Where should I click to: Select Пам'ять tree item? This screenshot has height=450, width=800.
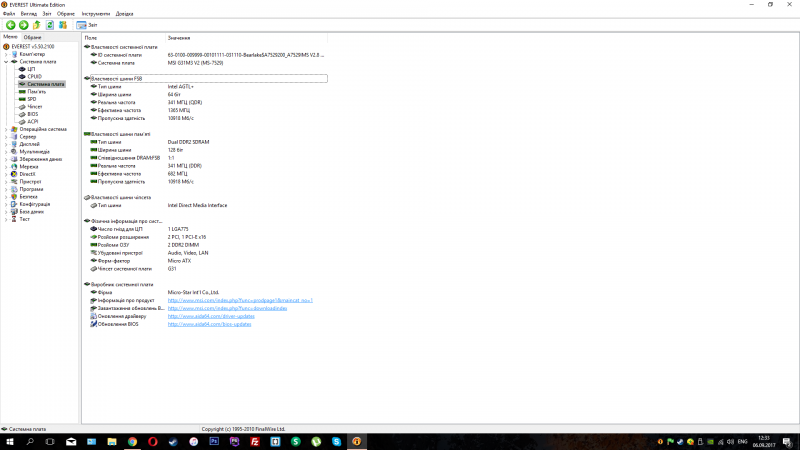36,92
